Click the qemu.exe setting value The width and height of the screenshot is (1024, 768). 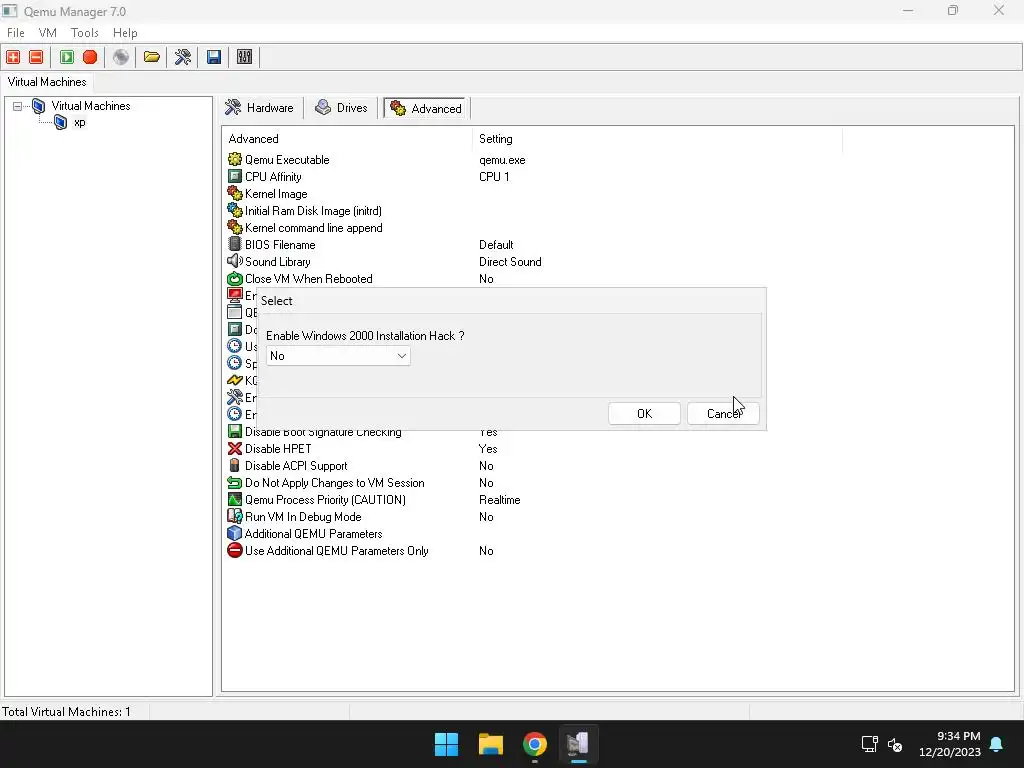coord(502,160)
